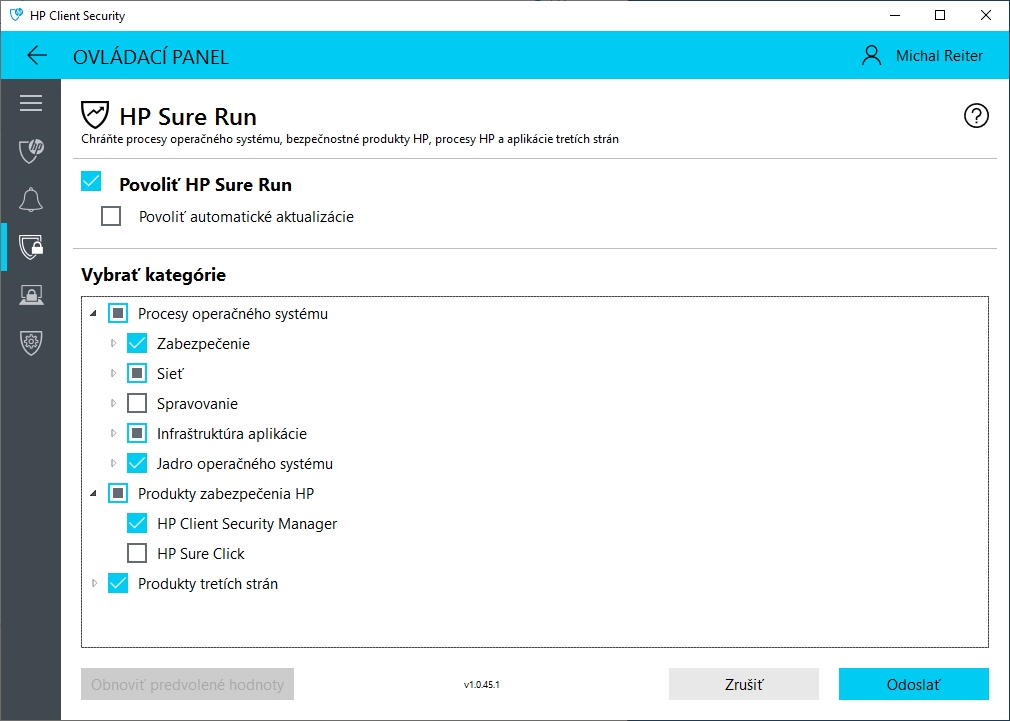Click the user profile icon

872,56
